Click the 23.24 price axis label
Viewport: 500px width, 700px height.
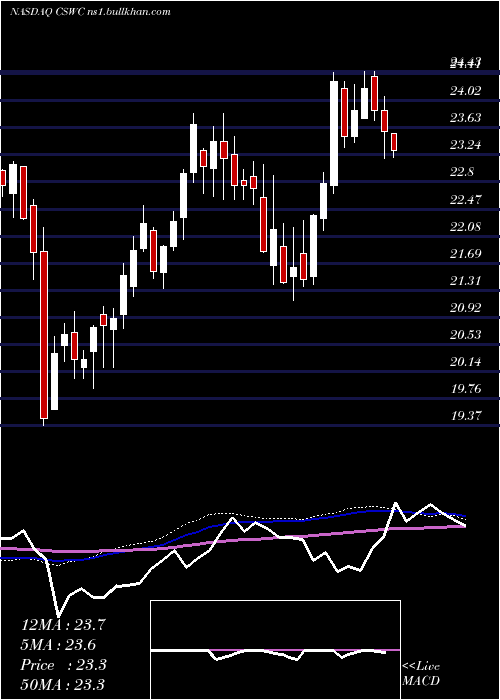click(466, 145)
